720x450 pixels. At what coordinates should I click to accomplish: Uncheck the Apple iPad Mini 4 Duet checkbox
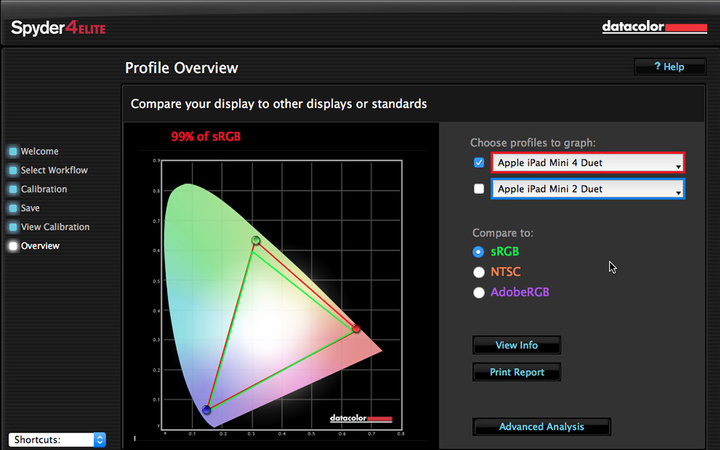[479, 163]
